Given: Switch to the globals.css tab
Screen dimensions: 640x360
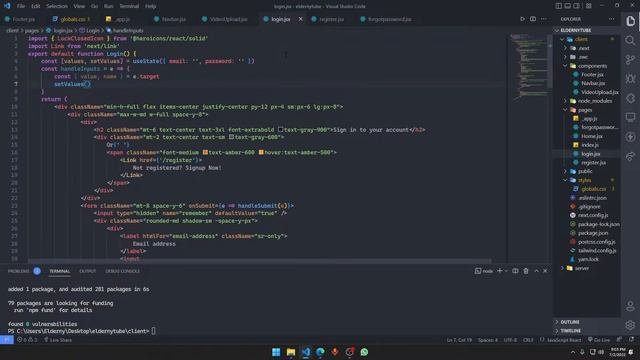Looking at the screenshot, I should 73,19.
